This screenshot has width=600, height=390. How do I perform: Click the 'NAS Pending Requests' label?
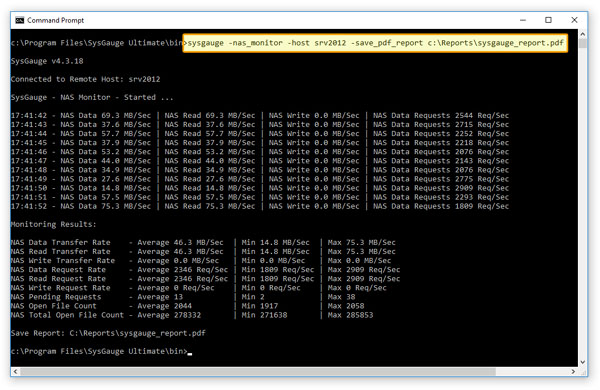[56, 297]
